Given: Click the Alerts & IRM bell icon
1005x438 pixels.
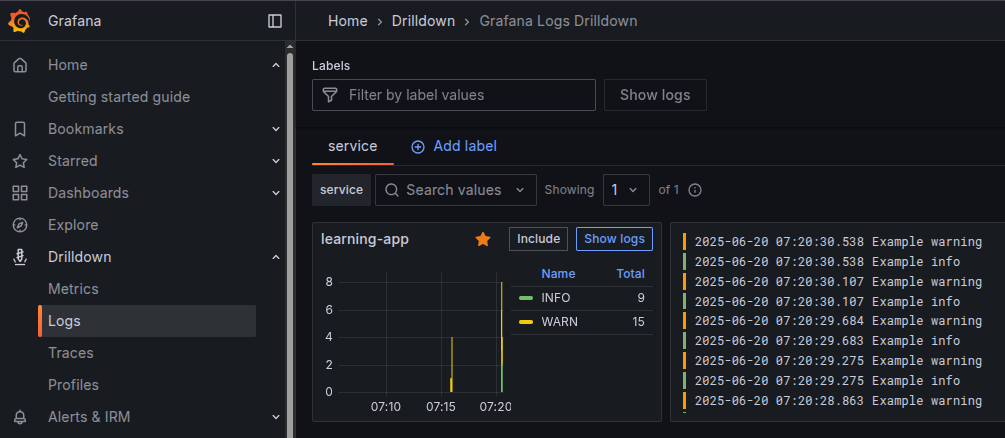Looking at the screenshot, I should coord(21,417).
